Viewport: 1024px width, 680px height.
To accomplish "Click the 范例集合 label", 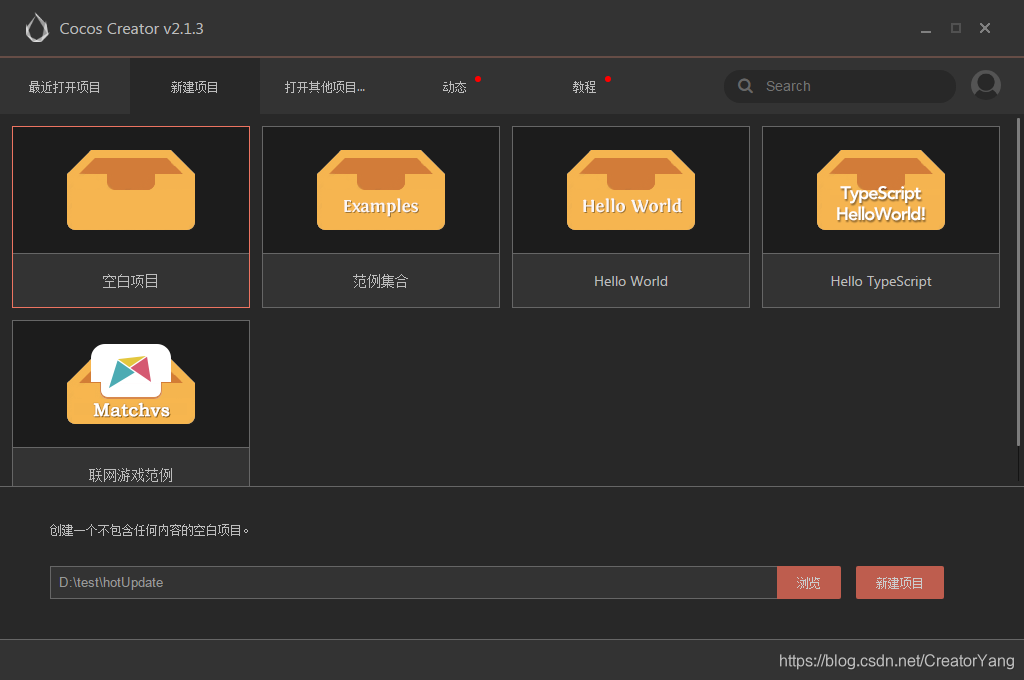I will [381, 282].
